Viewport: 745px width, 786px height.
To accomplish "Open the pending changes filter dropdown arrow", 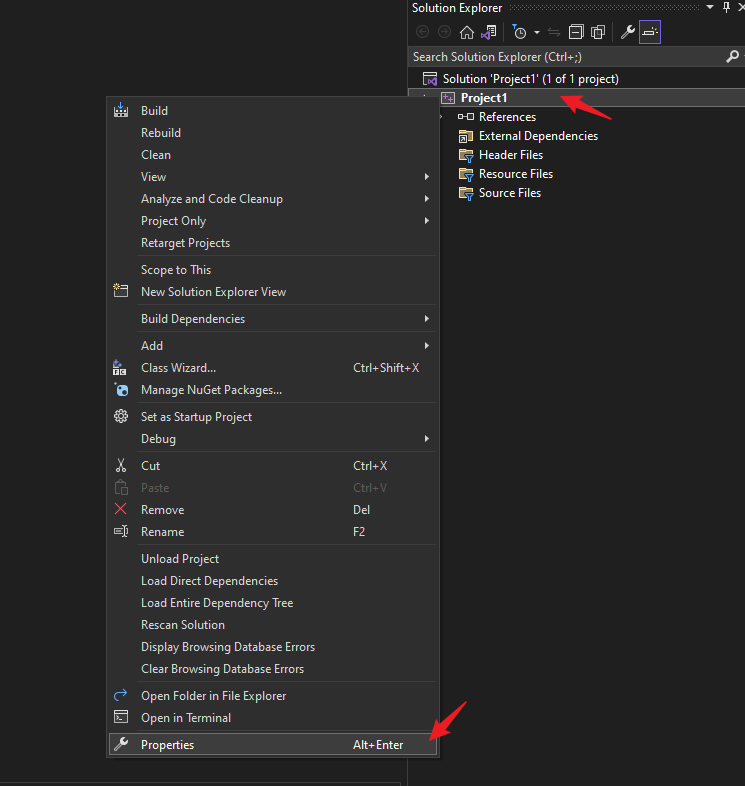I will point(536,33).
